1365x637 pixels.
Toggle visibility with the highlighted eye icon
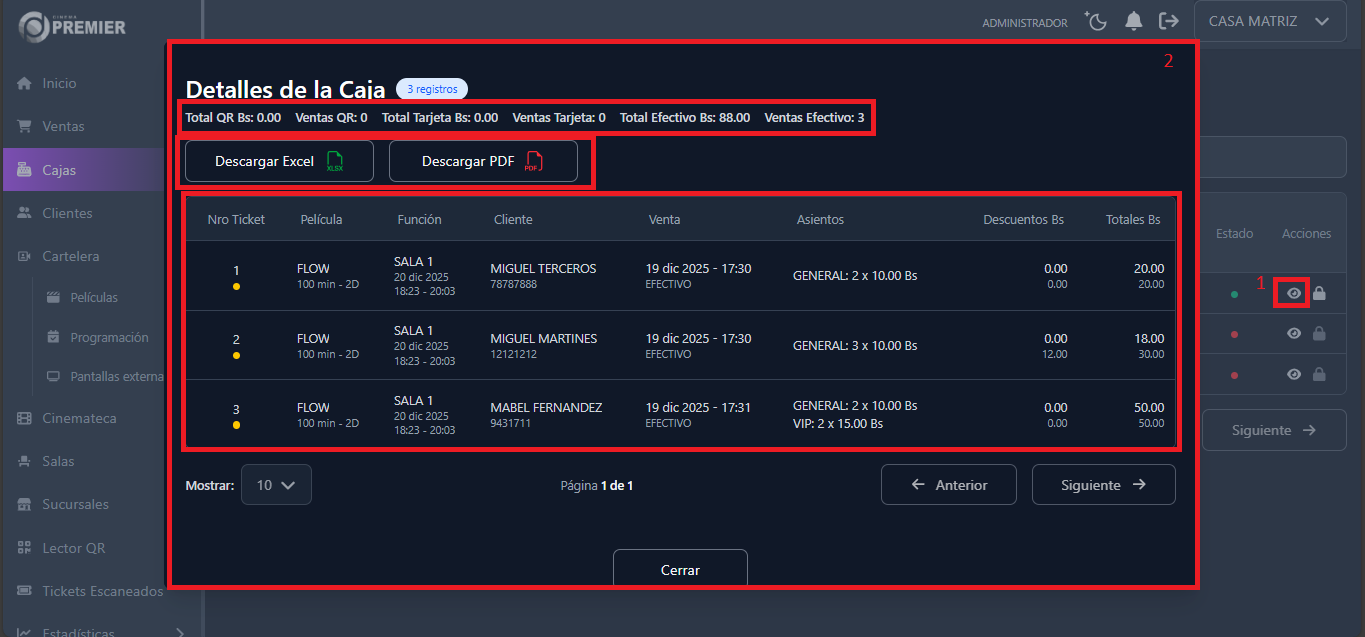click(x=1293, y=292)
